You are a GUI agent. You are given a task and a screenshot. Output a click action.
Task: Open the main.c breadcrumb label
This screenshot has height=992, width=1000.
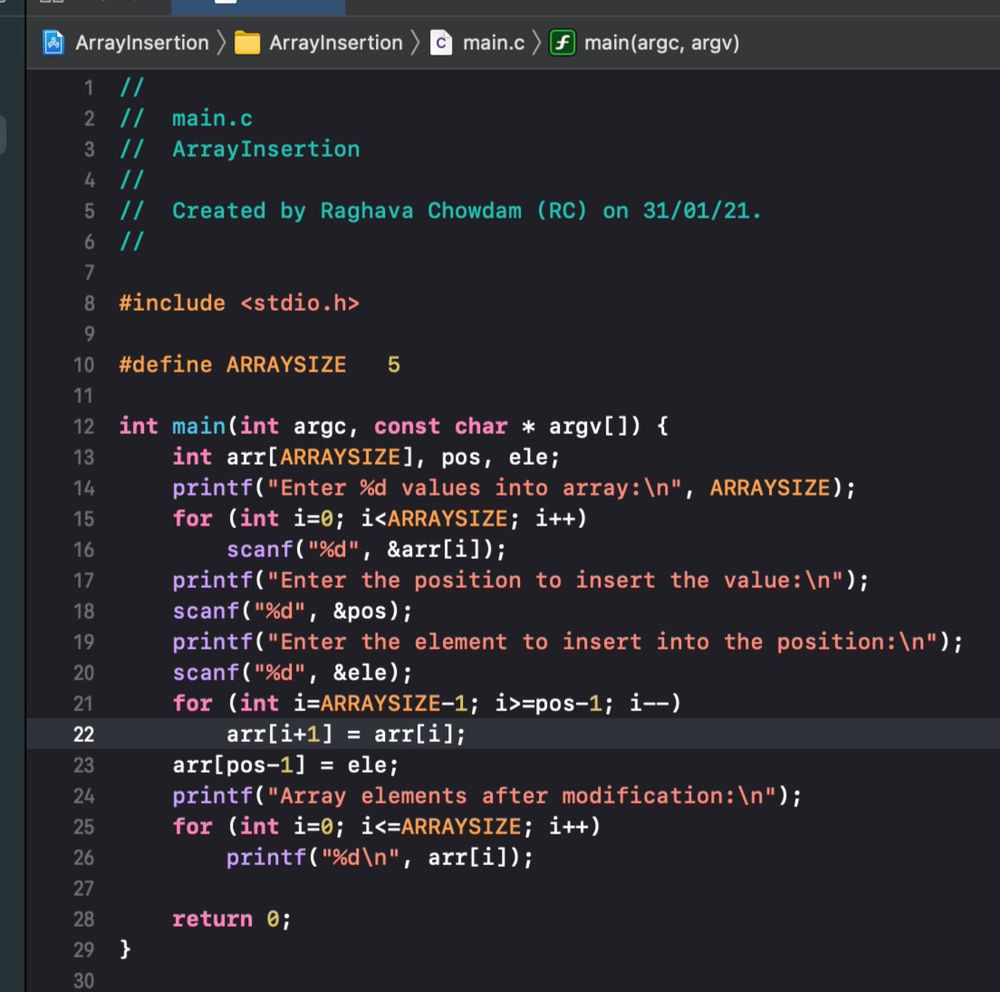494,43
